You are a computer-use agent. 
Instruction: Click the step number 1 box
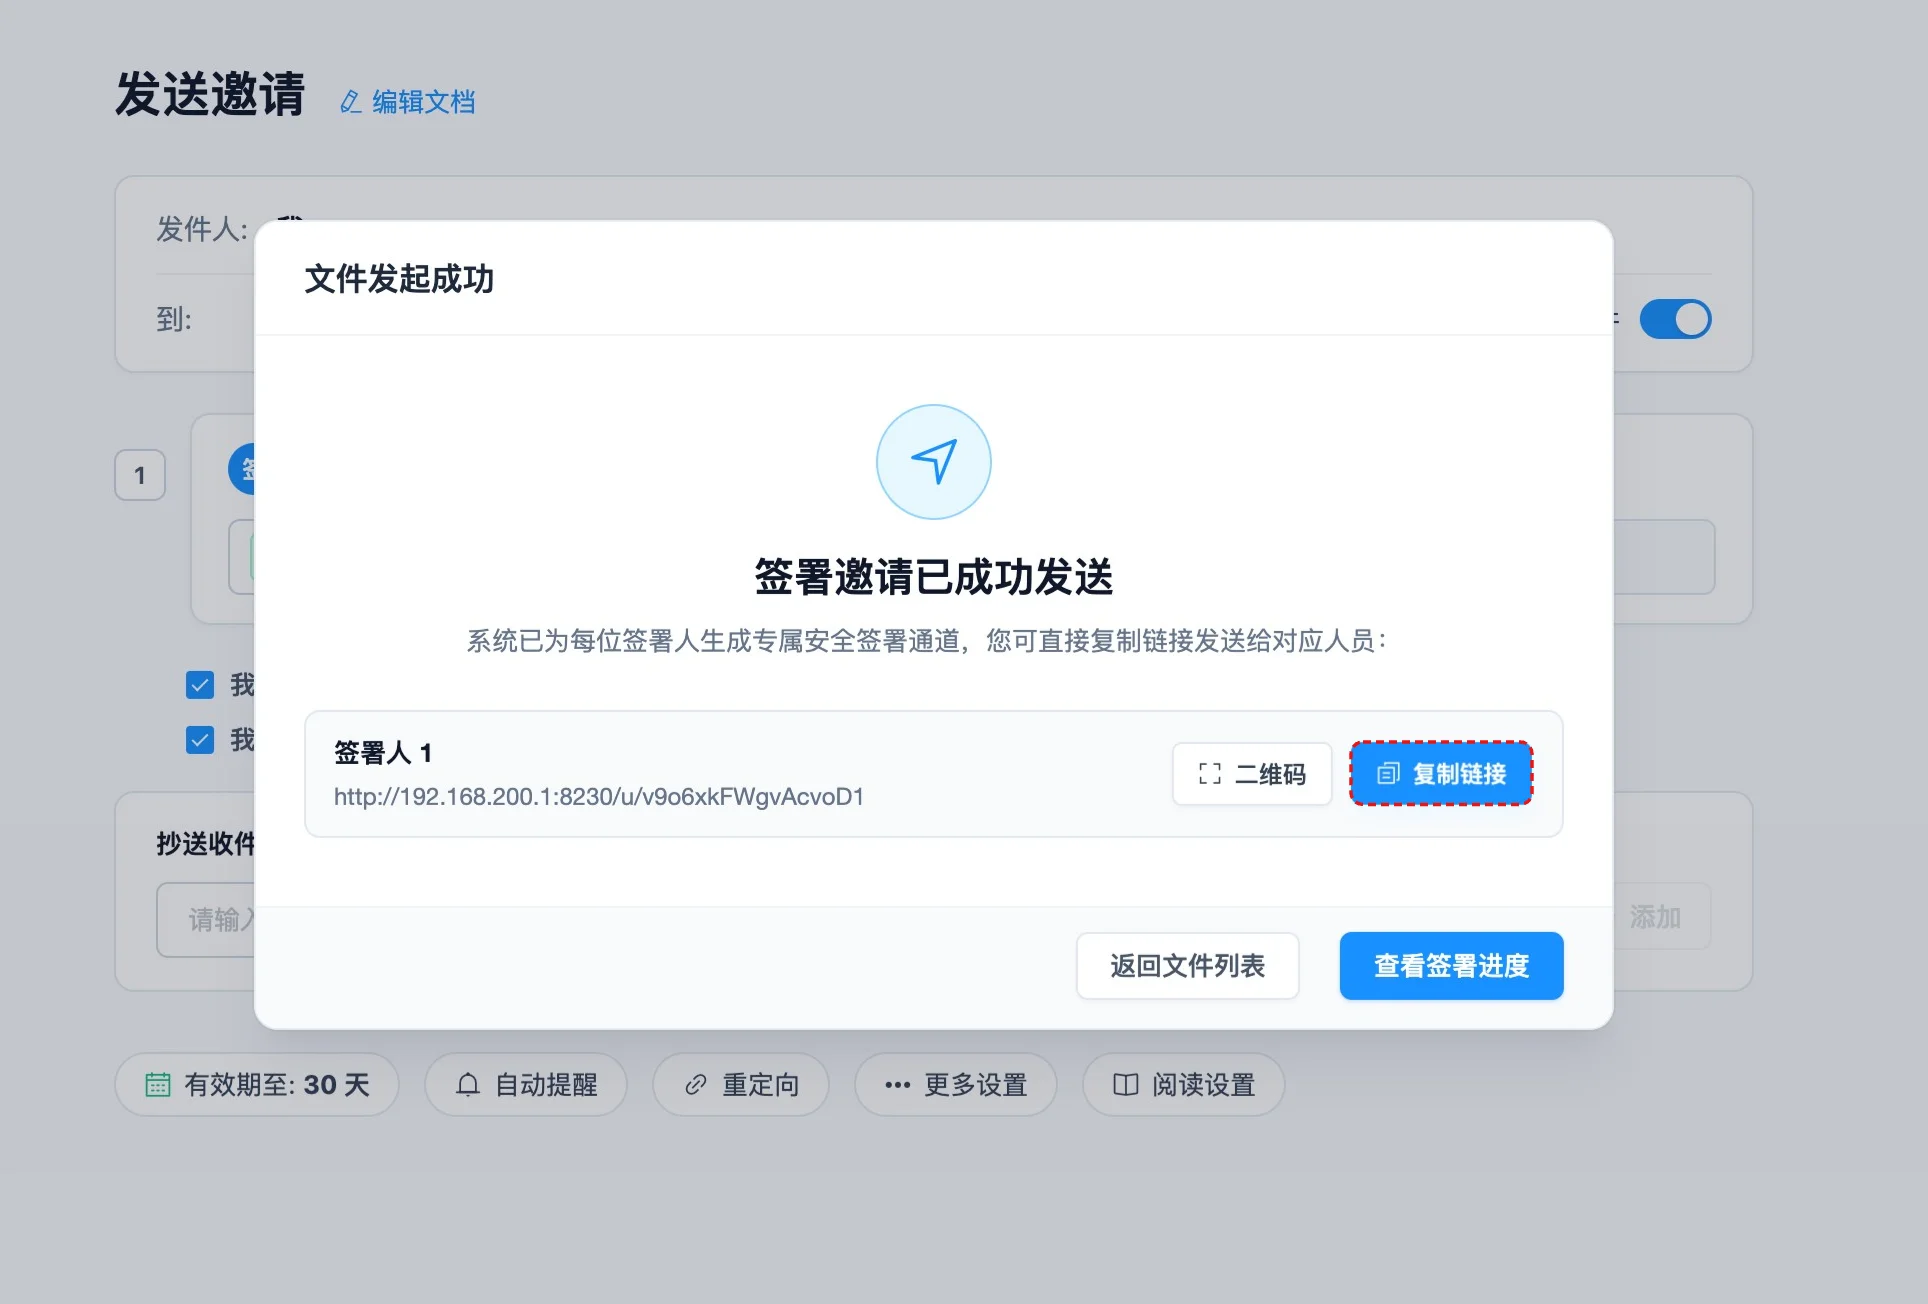point(140,475)
